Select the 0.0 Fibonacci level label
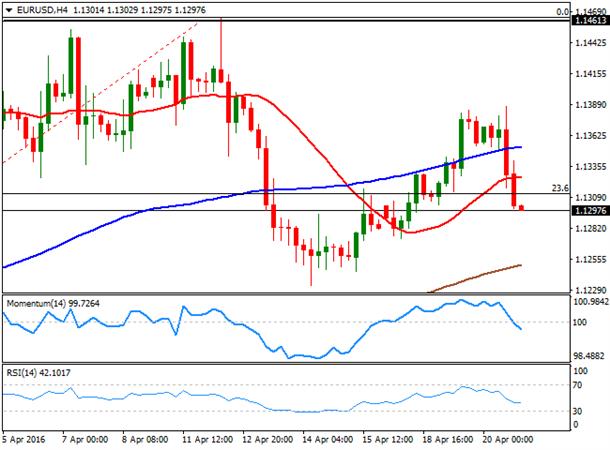This screenshot has width=610, height=450. coord(562,12)
